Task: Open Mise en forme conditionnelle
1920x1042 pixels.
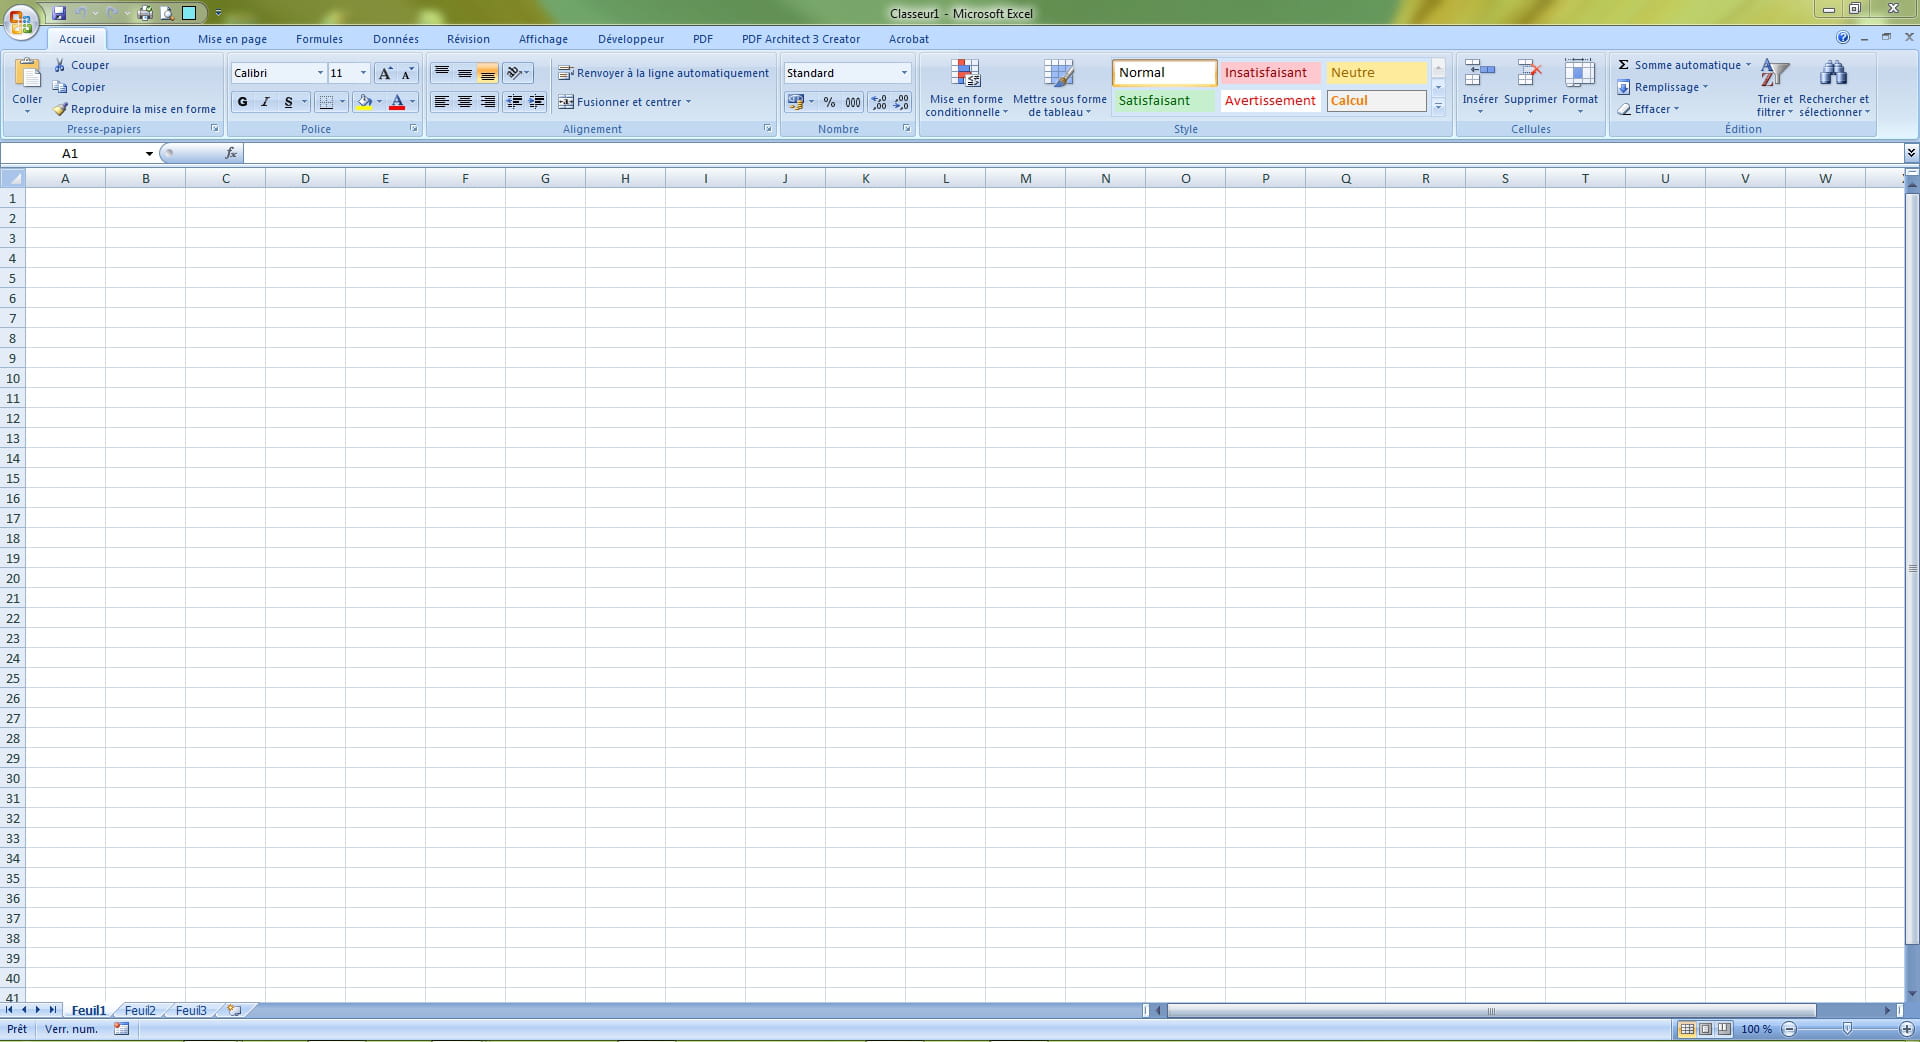Action: point(965,75)
